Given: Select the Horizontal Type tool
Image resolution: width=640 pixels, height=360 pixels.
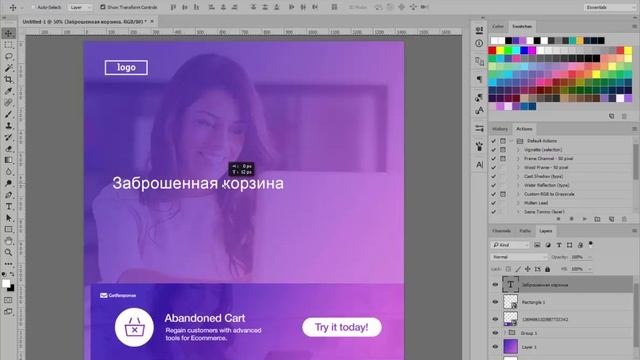Looking at the screenshot, I should coord(8,206).
